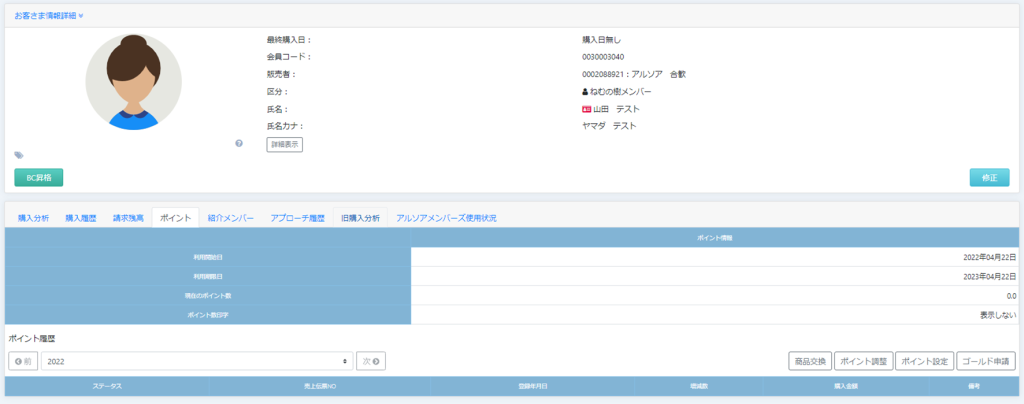Open the 2022 year dropdown
1024x404 pixels.
(197, 361)
